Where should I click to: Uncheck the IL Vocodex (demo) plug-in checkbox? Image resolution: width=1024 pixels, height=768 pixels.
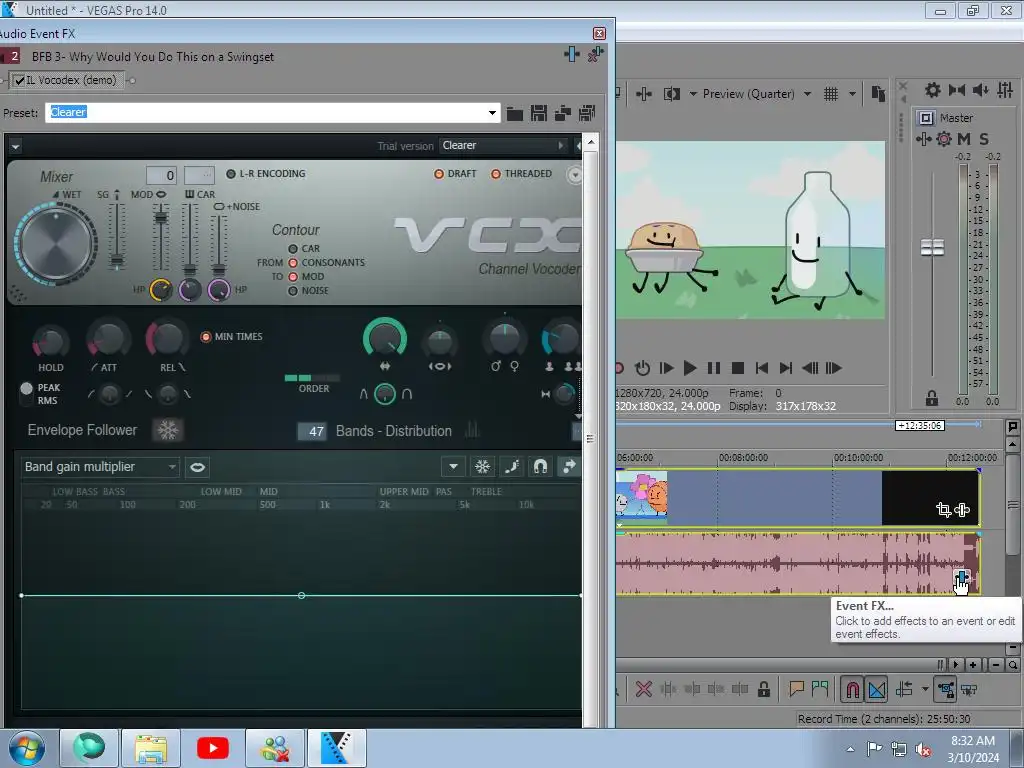20,80
